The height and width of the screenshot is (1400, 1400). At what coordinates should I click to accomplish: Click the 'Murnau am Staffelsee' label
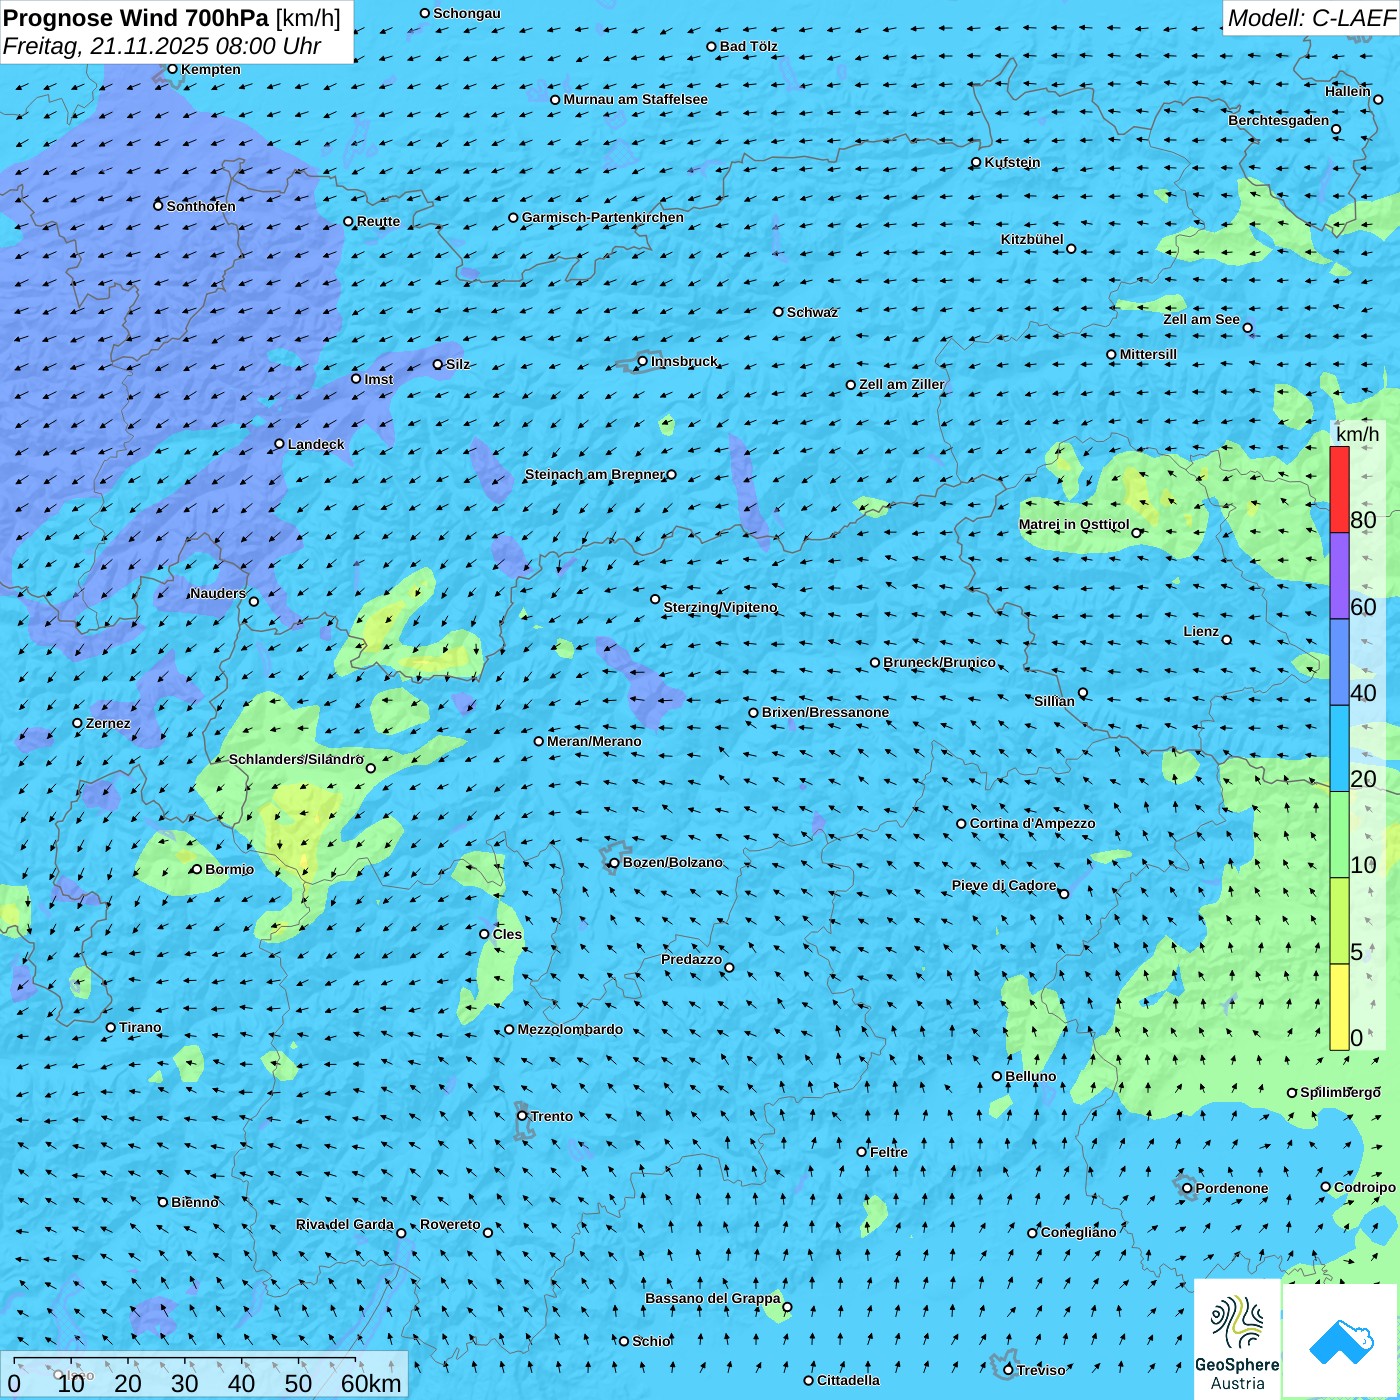click(x=636, y=99)
